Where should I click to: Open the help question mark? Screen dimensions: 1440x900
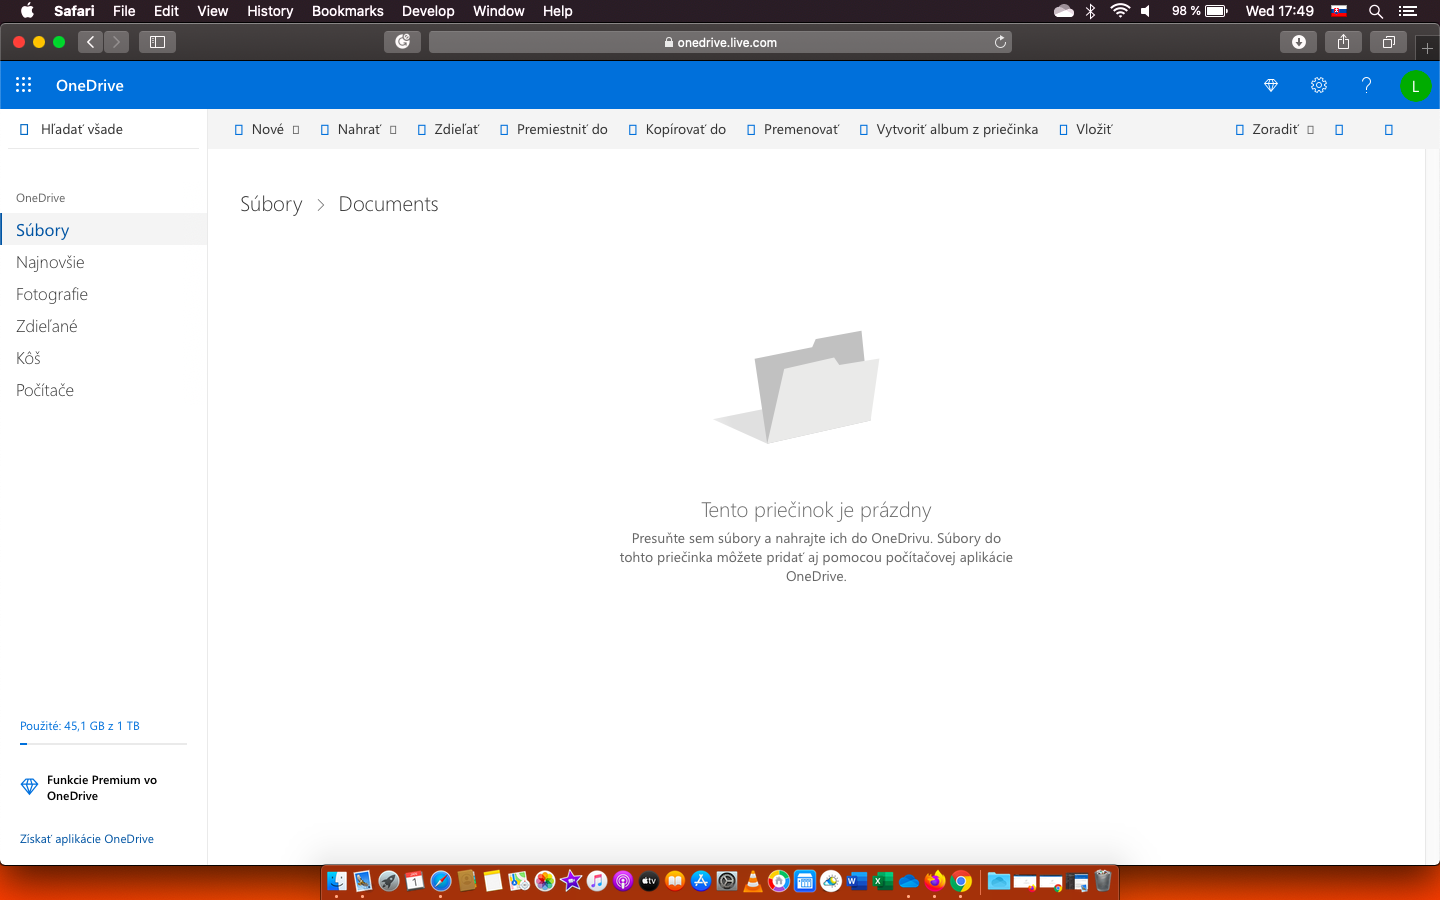pos(1366,85)
